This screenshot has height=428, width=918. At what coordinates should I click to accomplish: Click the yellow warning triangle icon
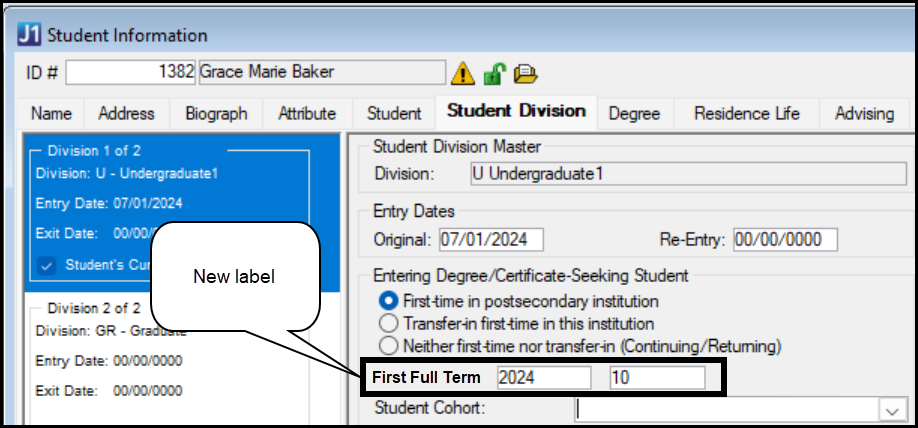[x=463, y=73]
